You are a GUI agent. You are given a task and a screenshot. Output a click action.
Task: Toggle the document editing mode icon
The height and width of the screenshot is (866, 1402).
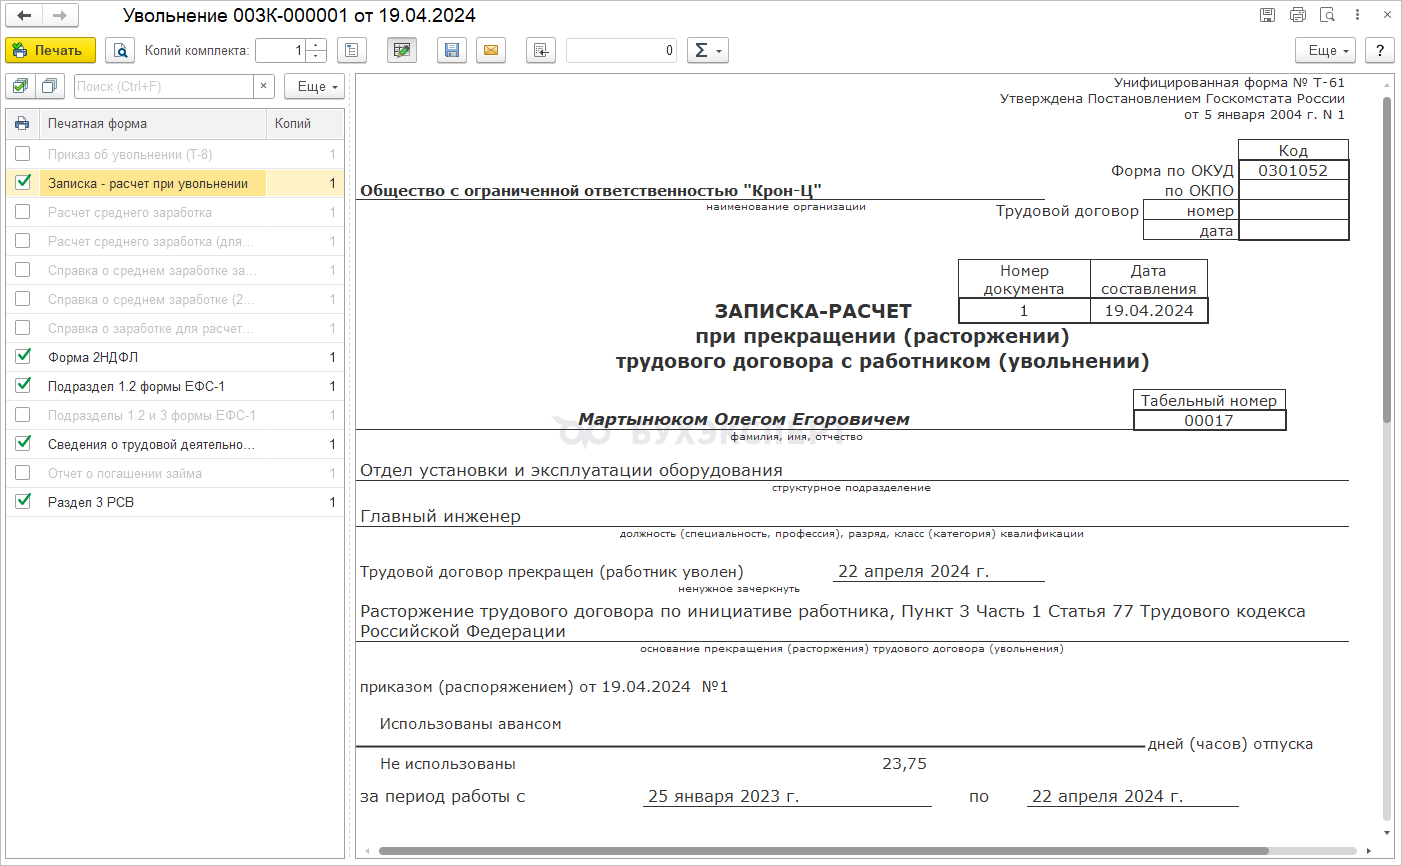click(402, 50)
